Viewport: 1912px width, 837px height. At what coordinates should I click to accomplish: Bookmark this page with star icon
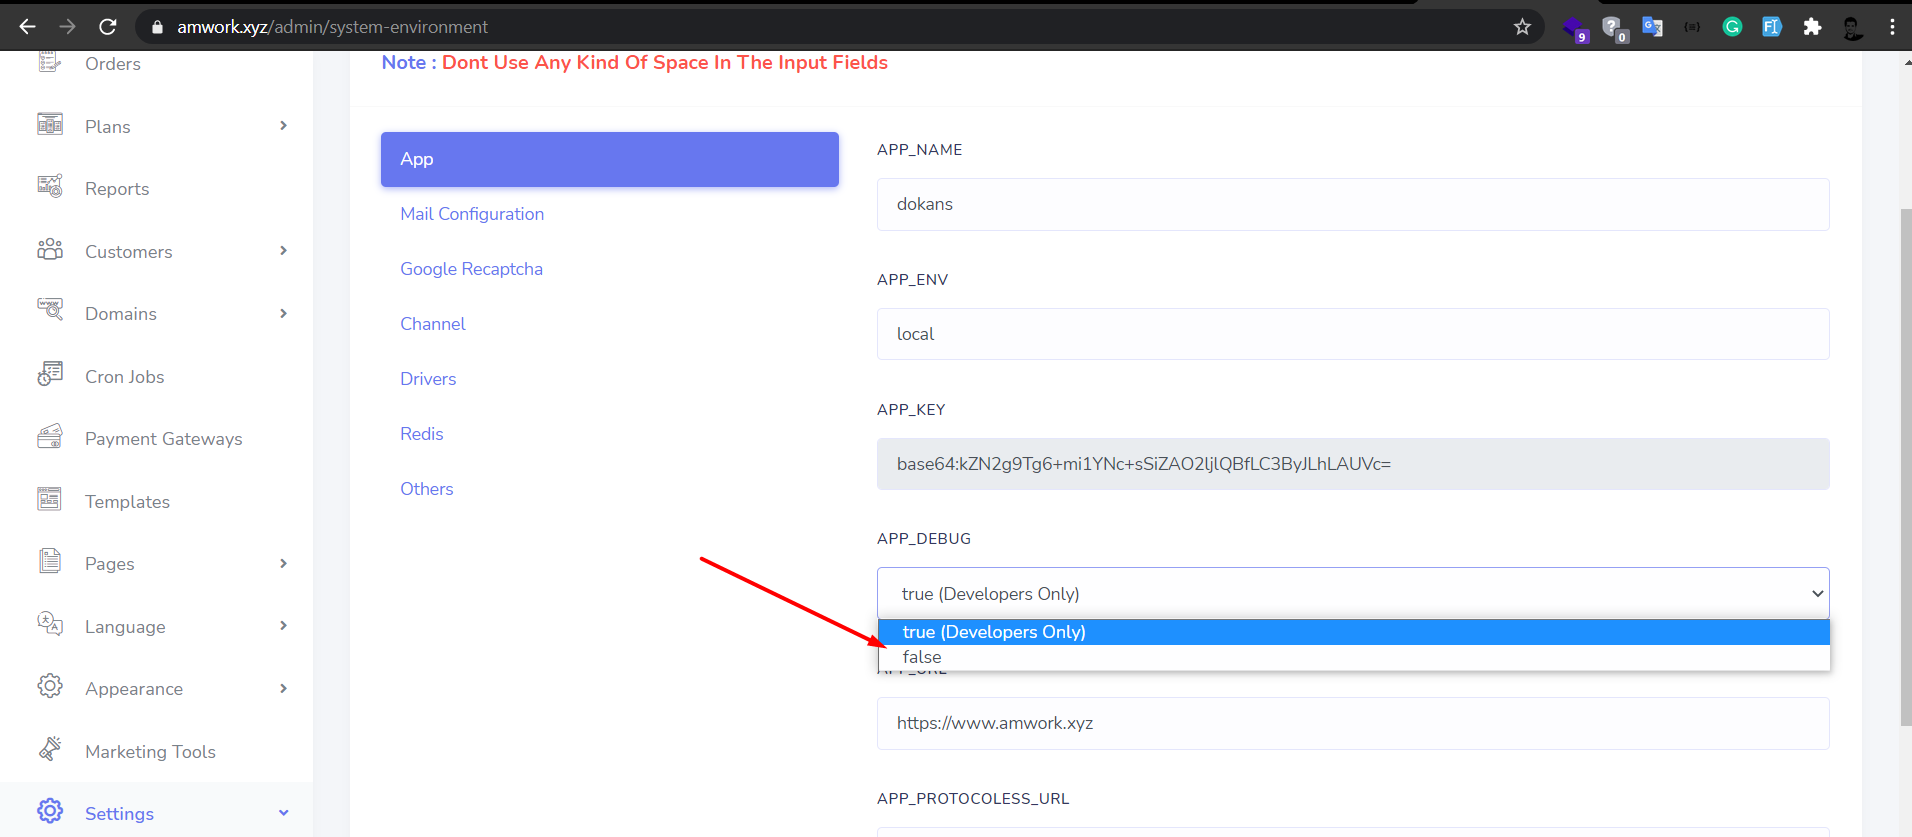coord(1522,27)
